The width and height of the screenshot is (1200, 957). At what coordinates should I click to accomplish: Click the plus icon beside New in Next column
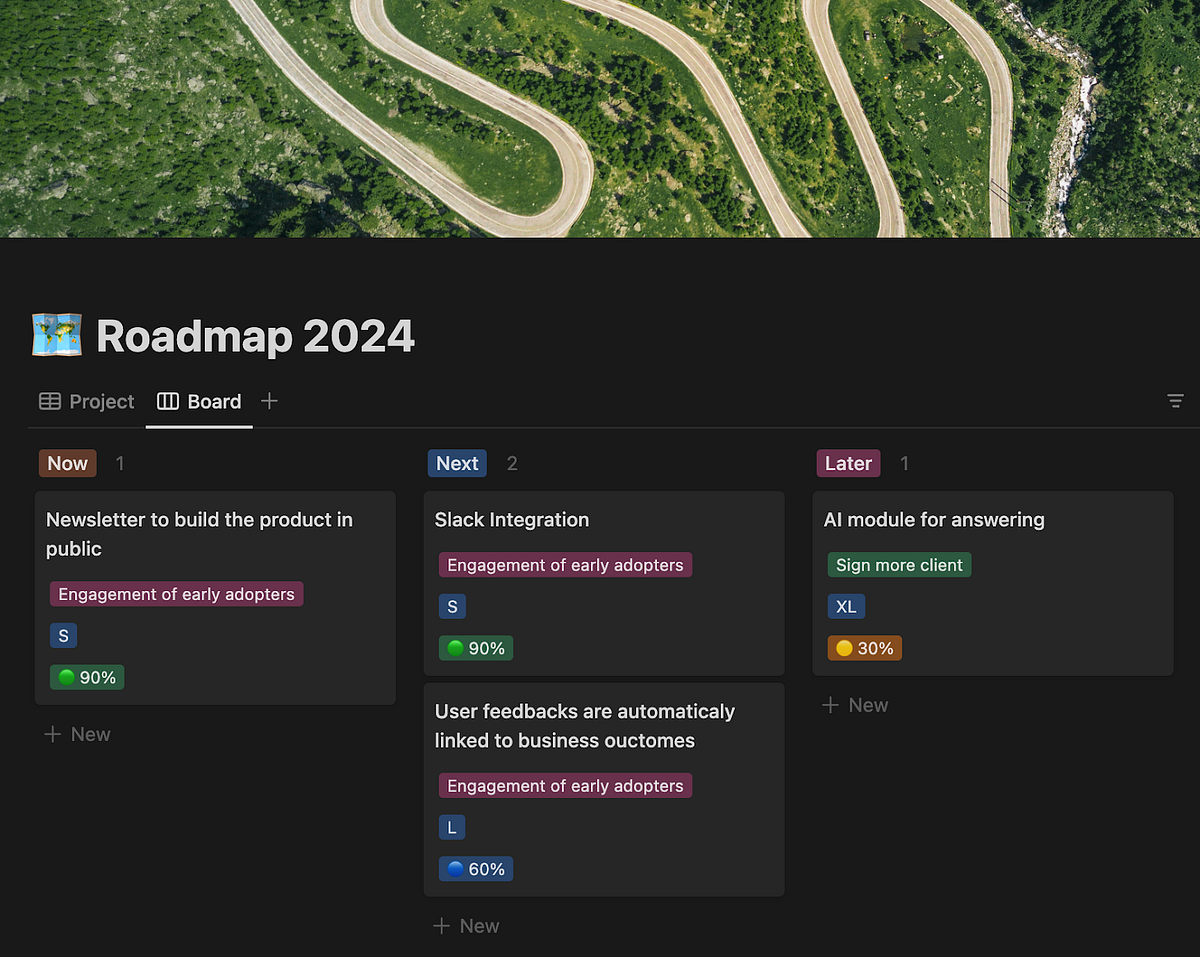(x=442, y=925)
